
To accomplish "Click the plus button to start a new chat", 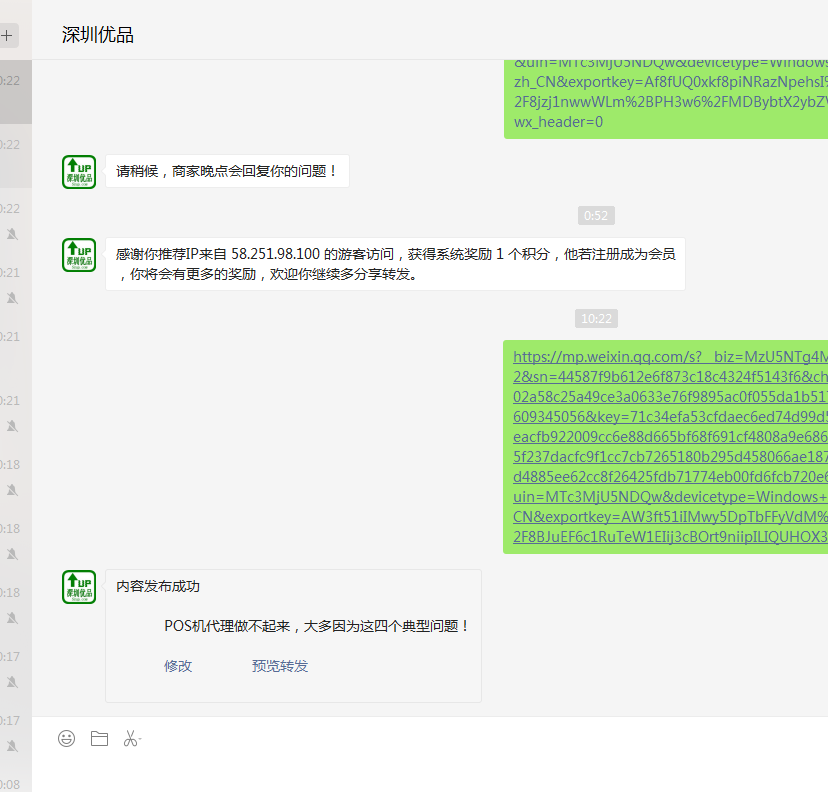I will pos(7,36).
